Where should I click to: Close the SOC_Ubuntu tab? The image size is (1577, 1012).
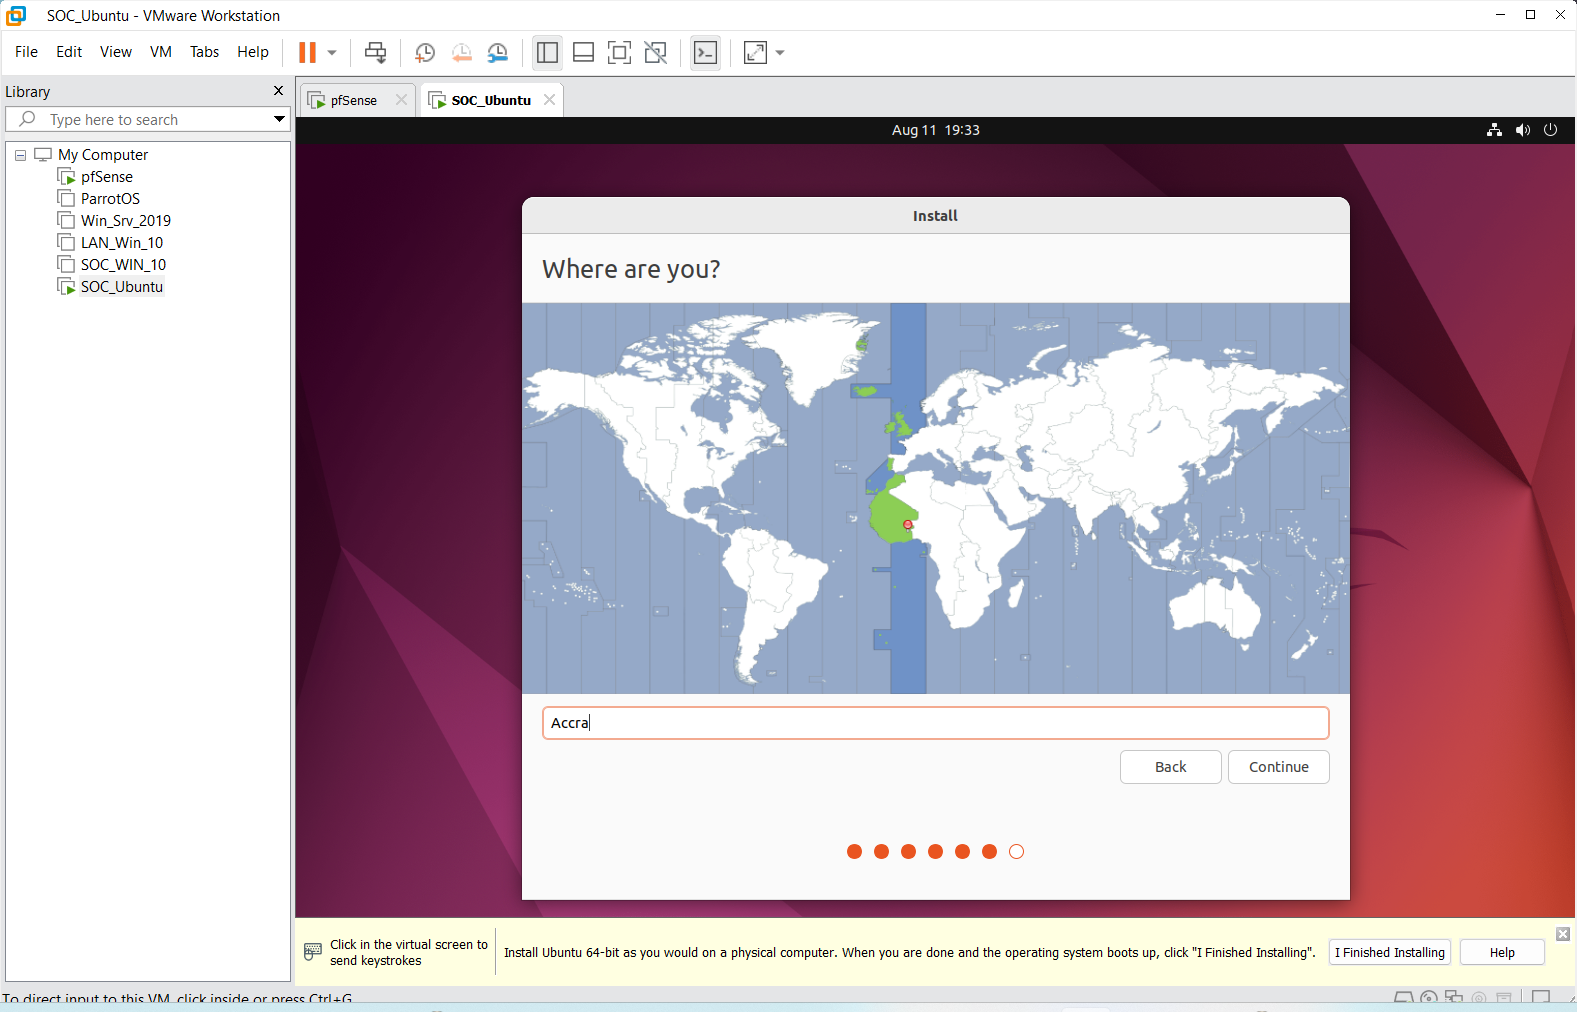pos(549,100)
